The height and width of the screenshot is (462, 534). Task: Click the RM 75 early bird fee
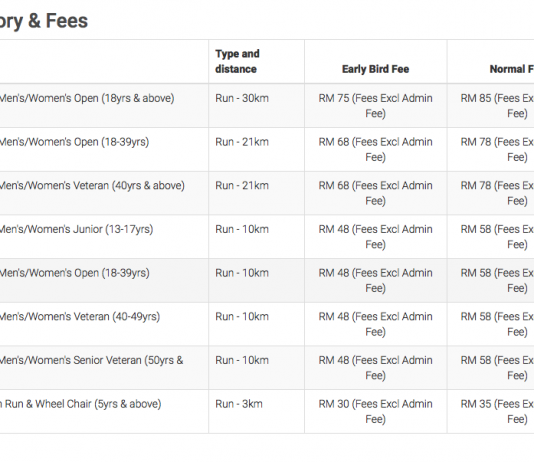tap(375, 106)
